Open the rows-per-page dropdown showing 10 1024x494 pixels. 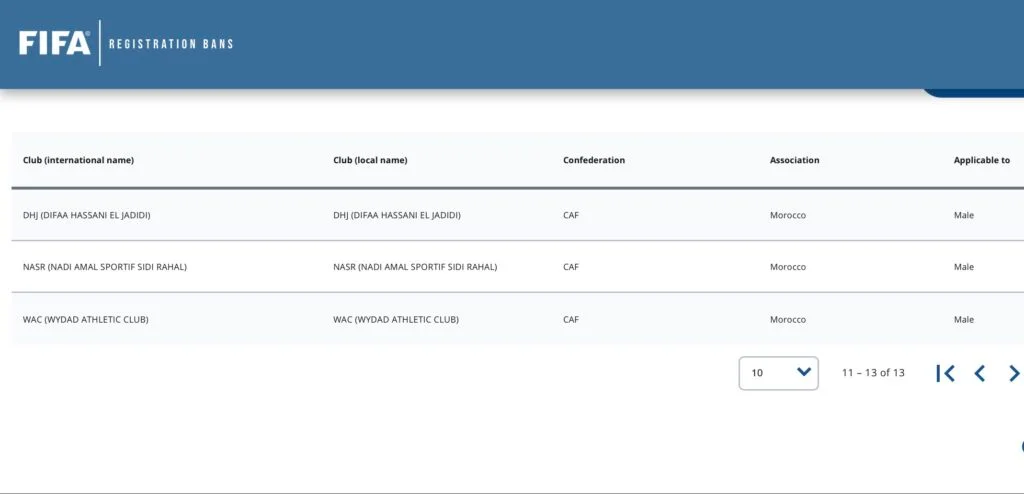pyautogui.click(x=778, y=373)
